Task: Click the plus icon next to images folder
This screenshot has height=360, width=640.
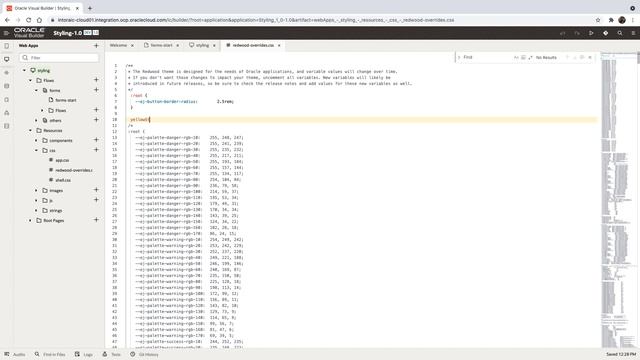Action: tap(96, 190)
